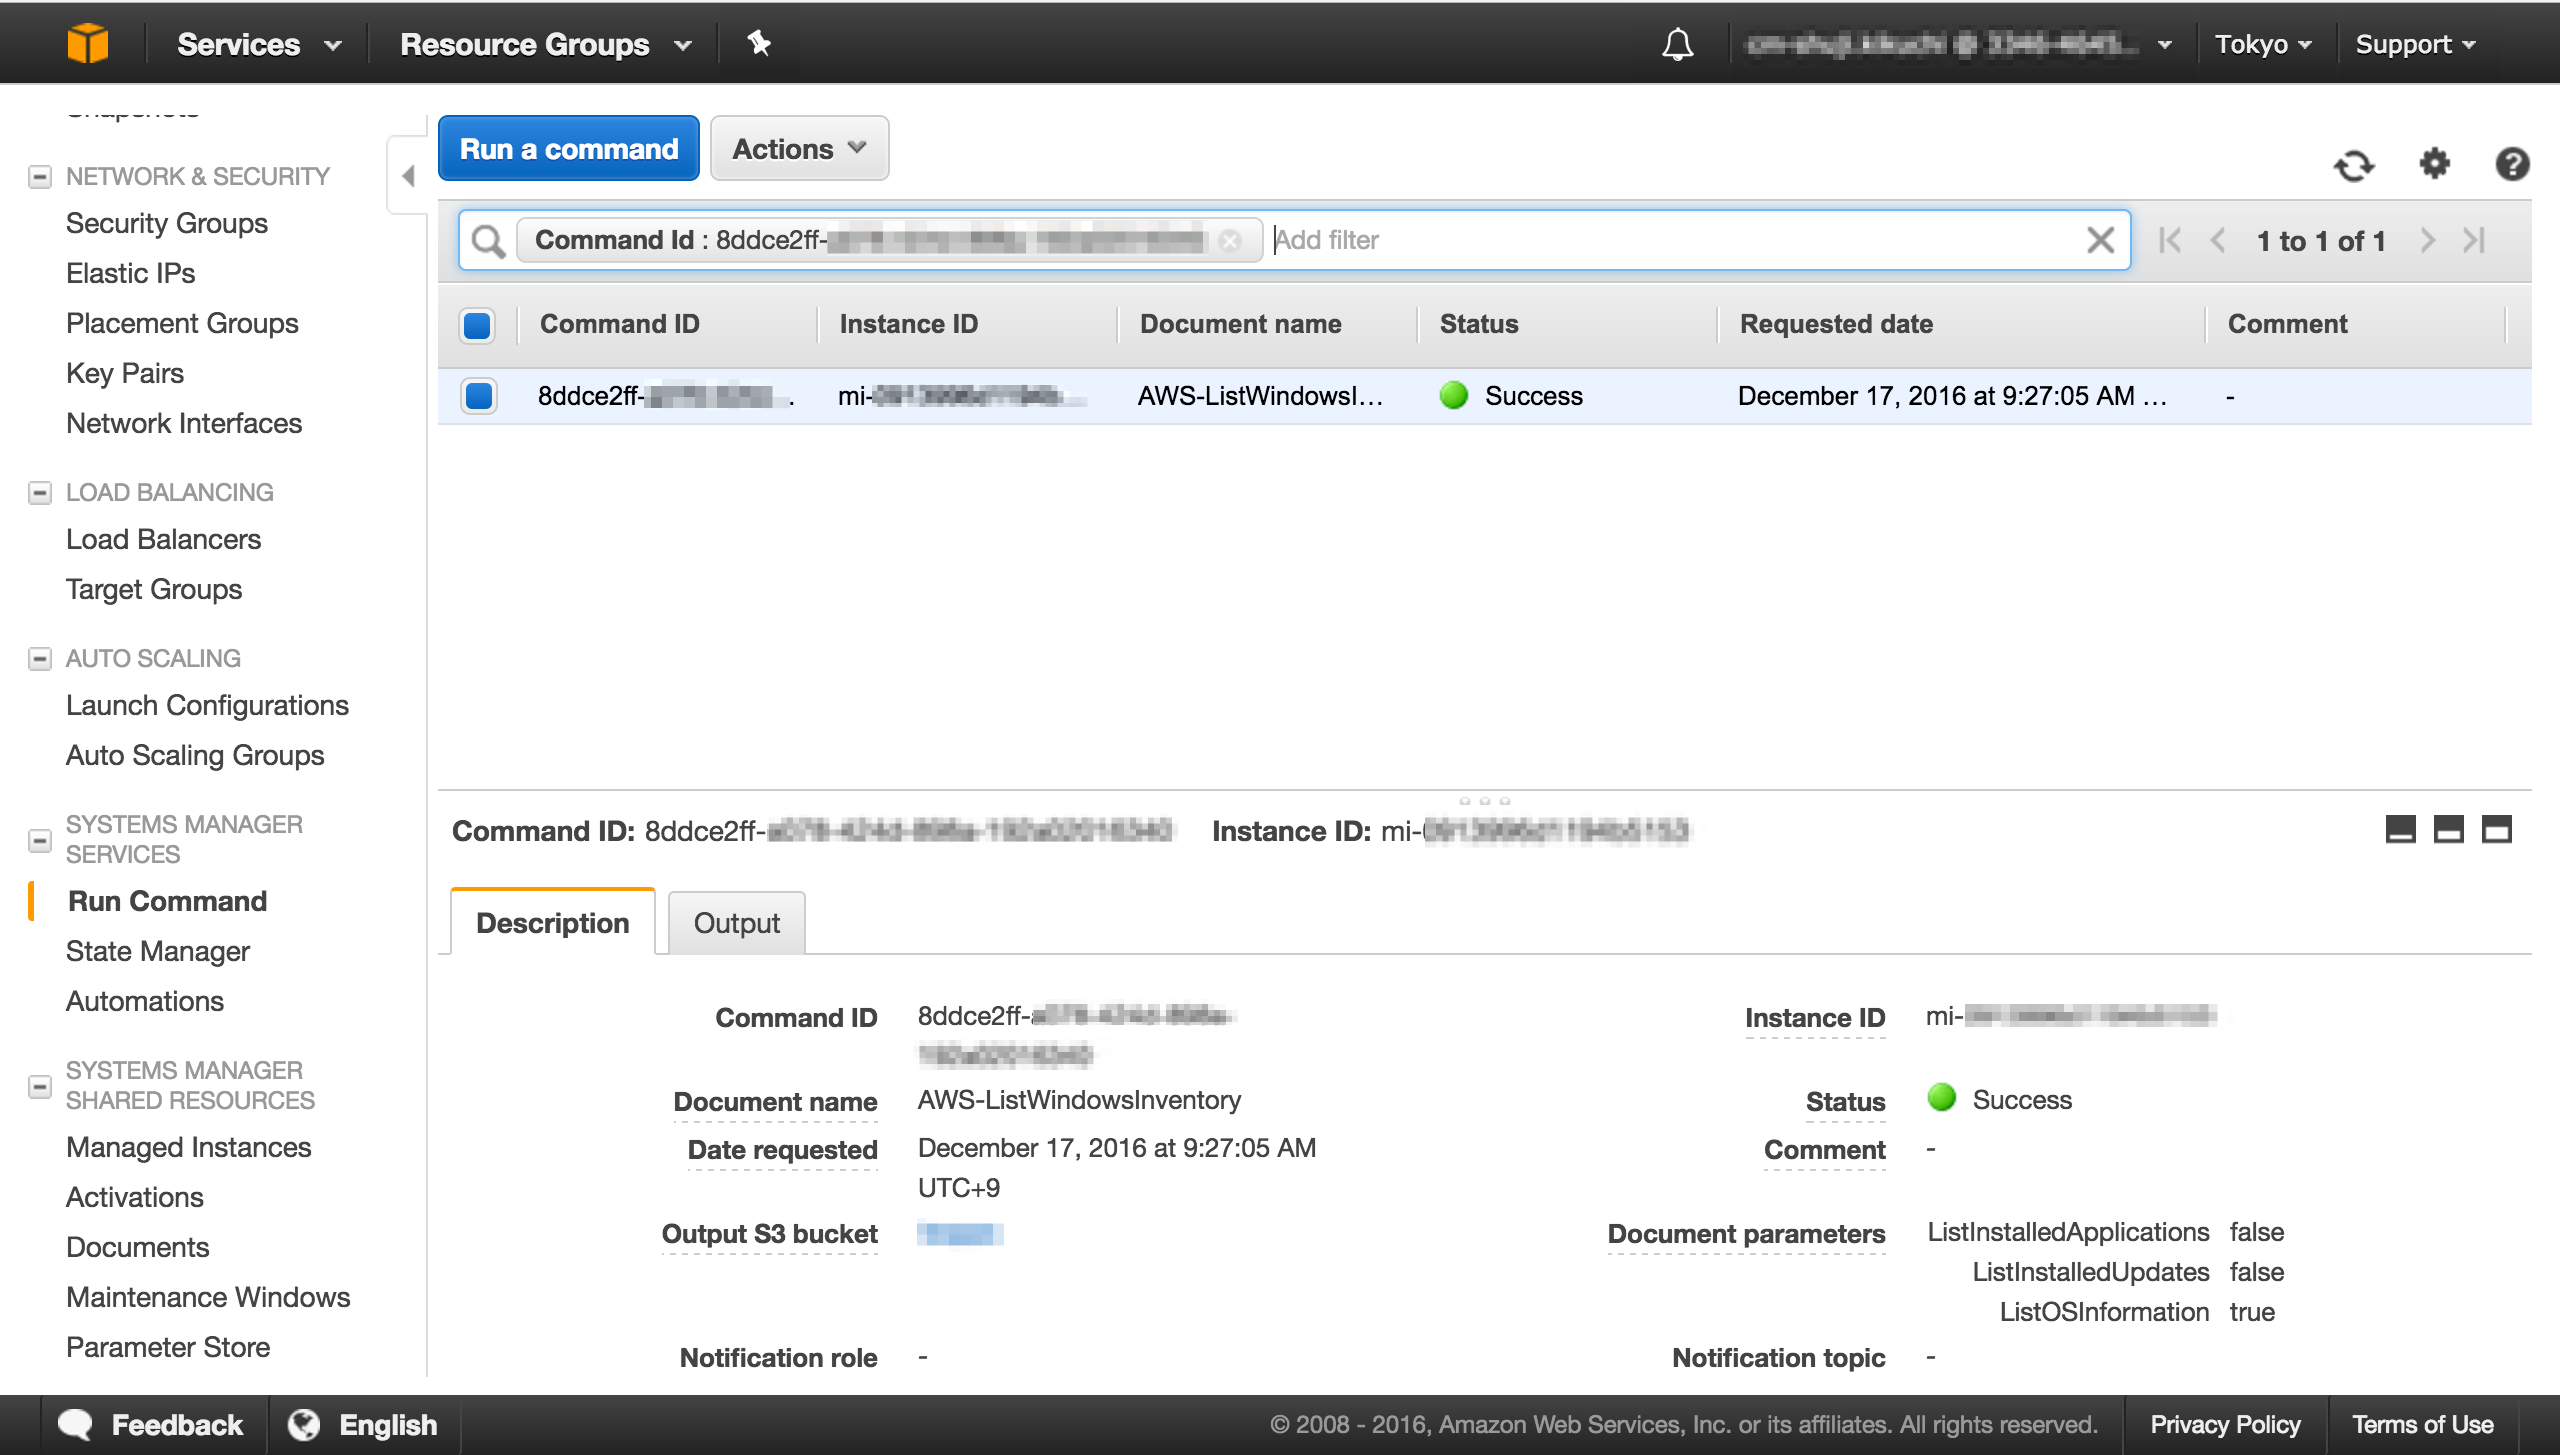Click the English language globe icon

306,1424
